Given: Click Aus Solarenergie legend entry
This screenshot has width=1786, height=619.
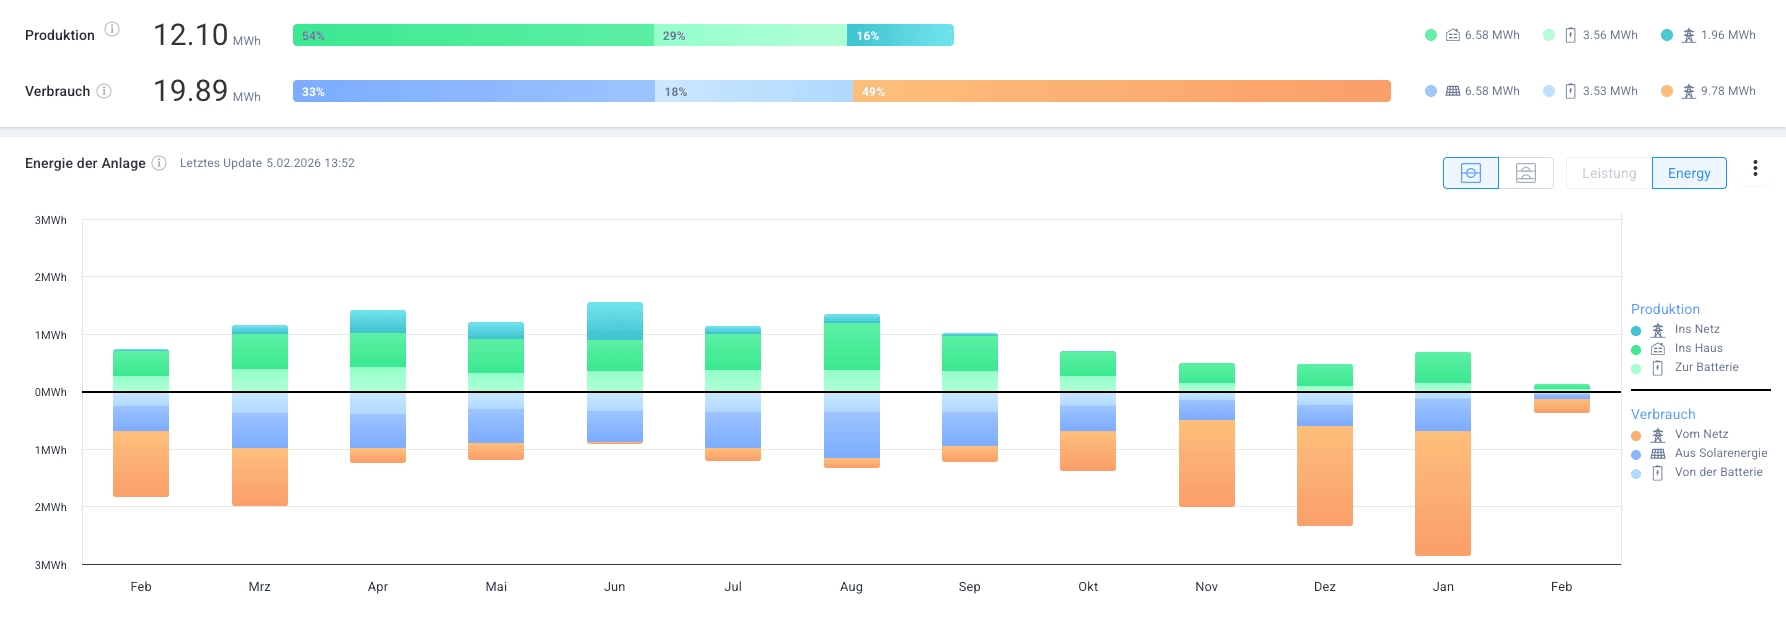Looking at the screenshot, I should click(1720, 453).
